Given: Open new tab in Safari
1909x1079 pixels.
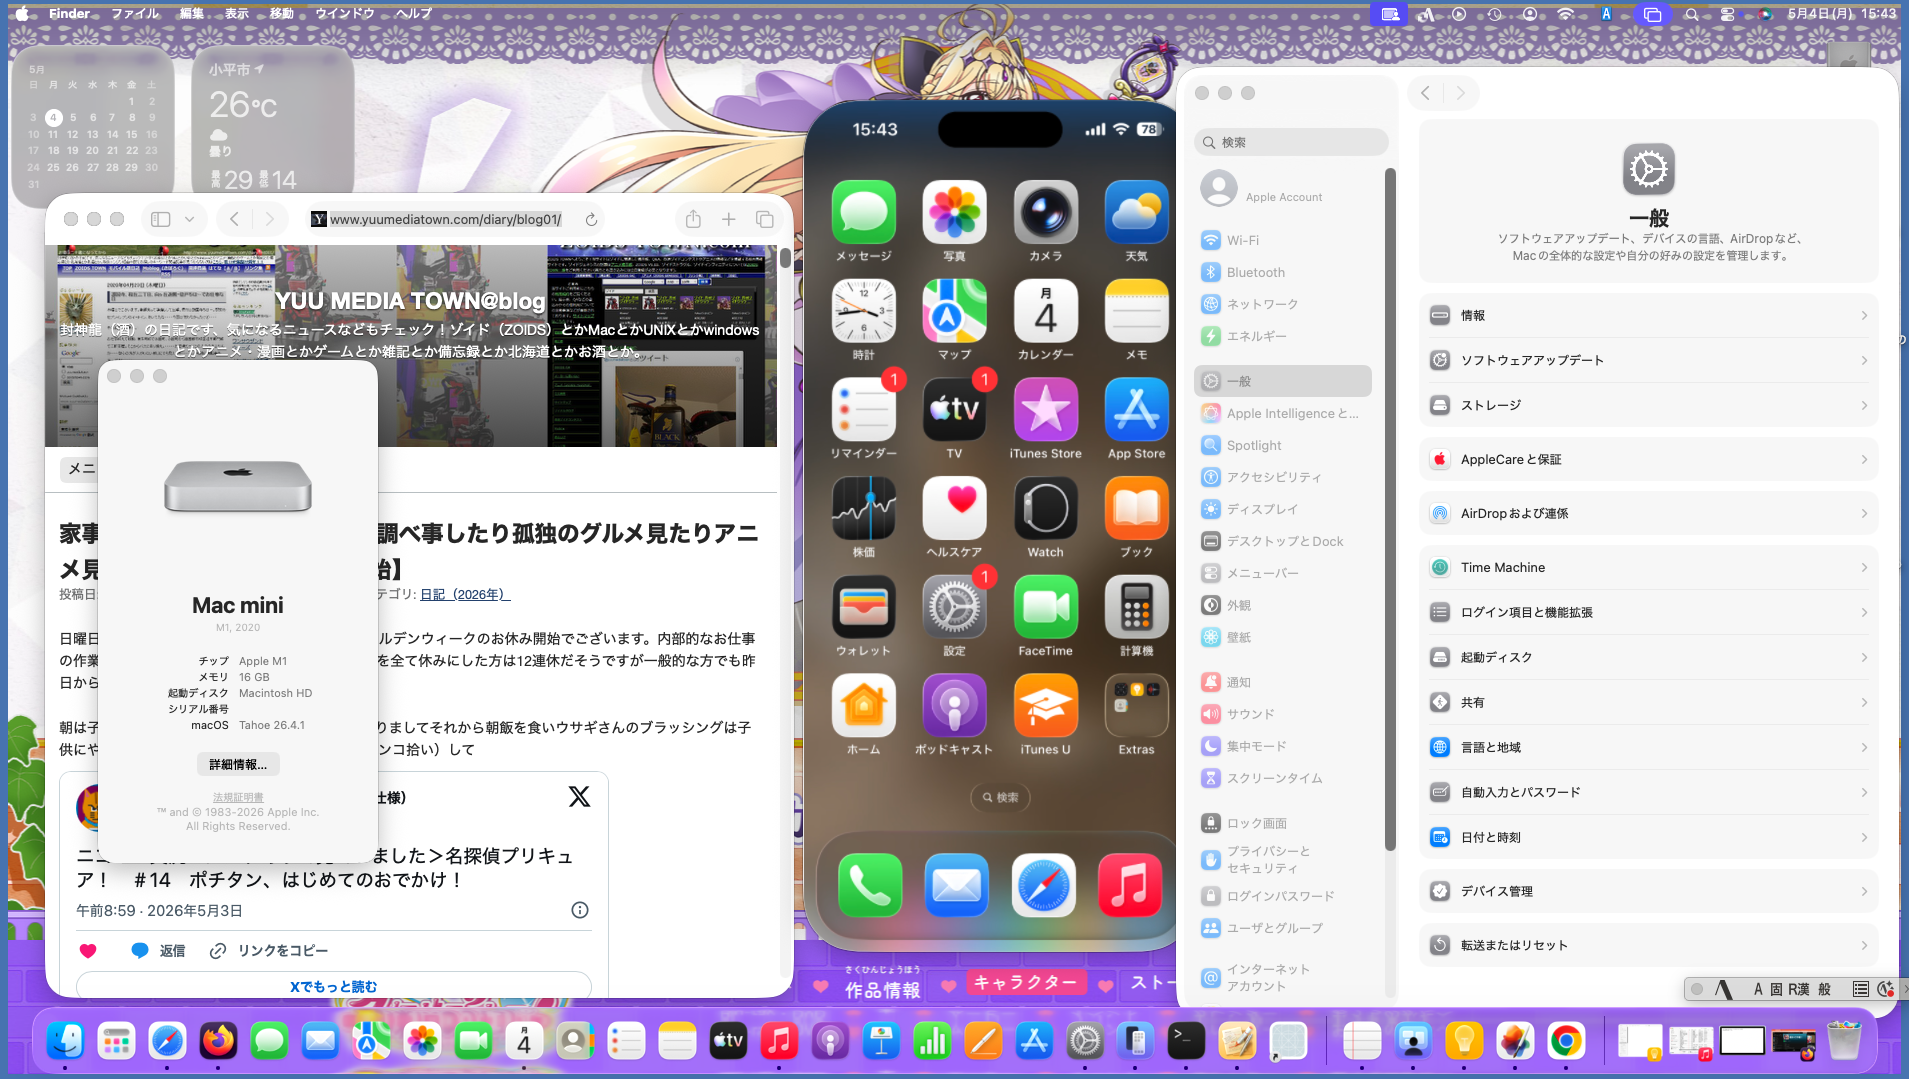Looking at the screenshot, I should 729,219.
